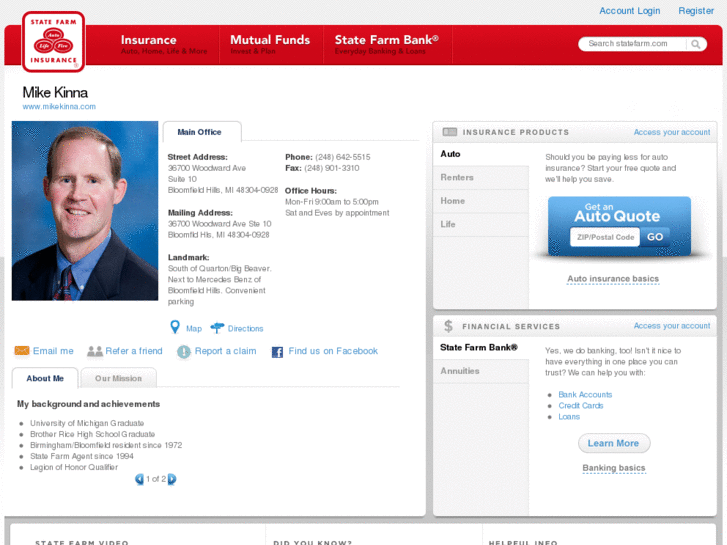
Task: Select the Renters insurance product tab
Action: (481, 178)
